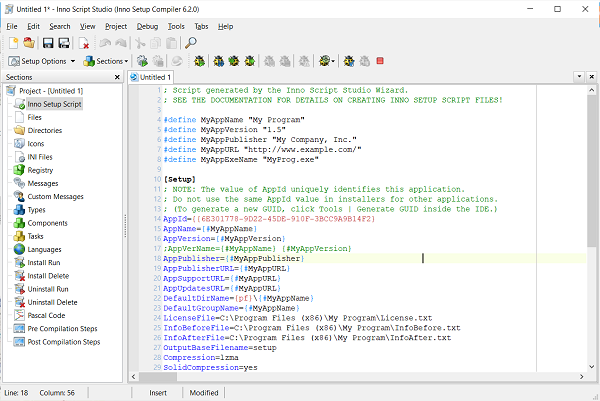The image size is (600, 401).
Task: Click the Compression=lzma line
Action: click(x=201, y=357)
